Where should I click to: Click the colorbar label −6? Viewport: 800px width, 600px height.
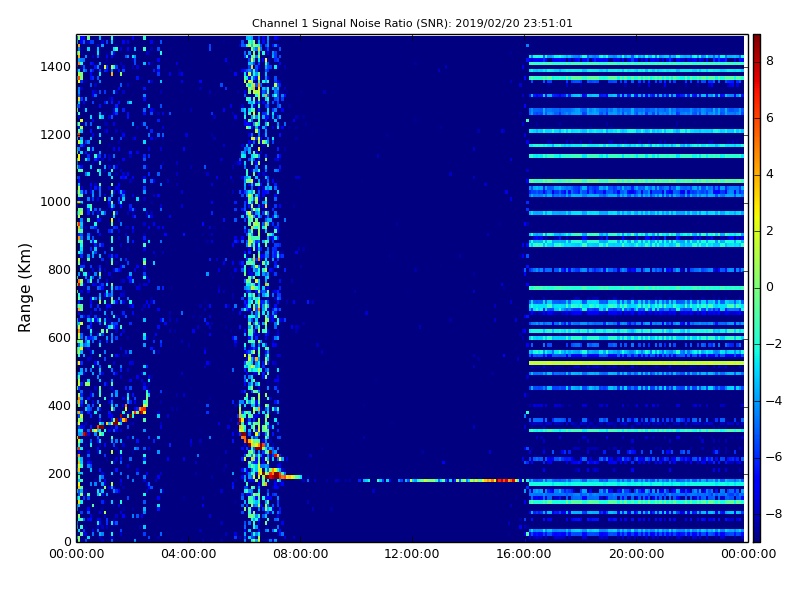click(x=773, y=457)
